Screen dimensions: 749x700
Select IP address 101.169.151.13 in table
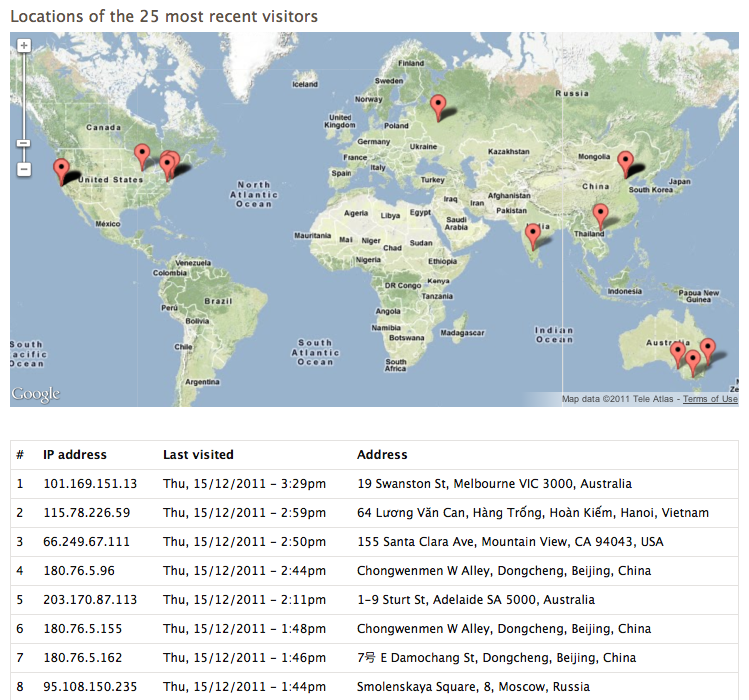[x=90, y=484]
